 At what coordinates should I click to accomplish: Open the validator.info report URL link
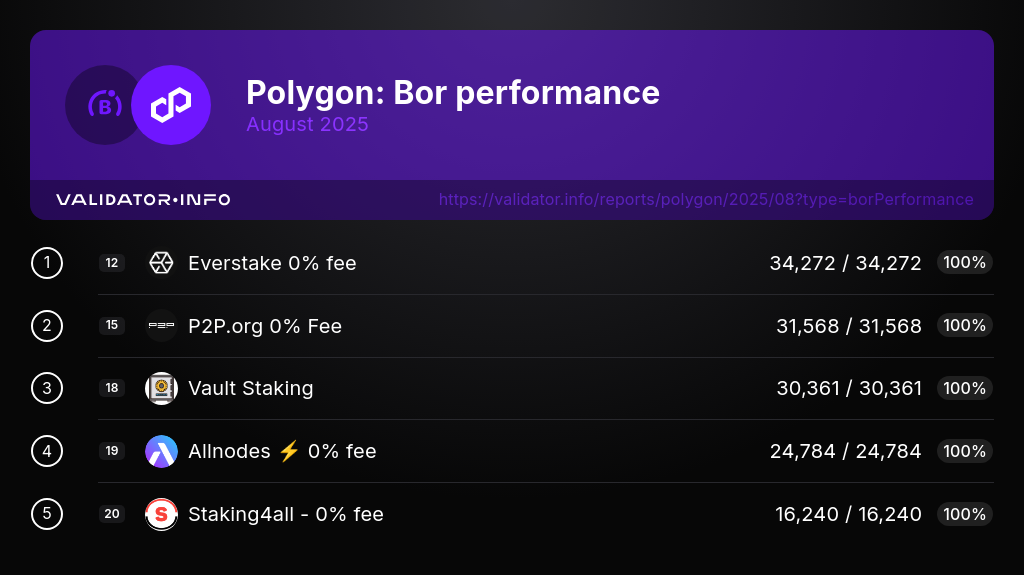[705, 200]
